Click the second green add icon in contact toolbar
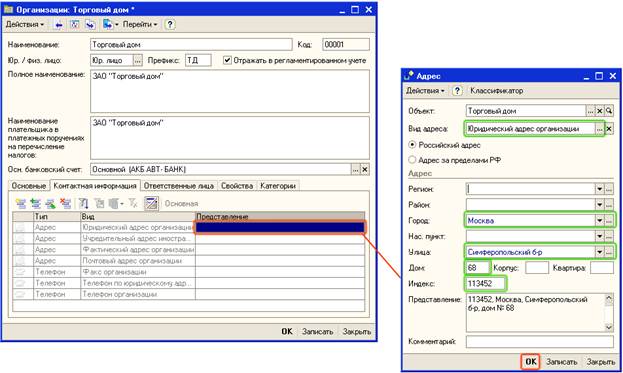This screenshot has width=623, height=373. click(x=36, y=204)
